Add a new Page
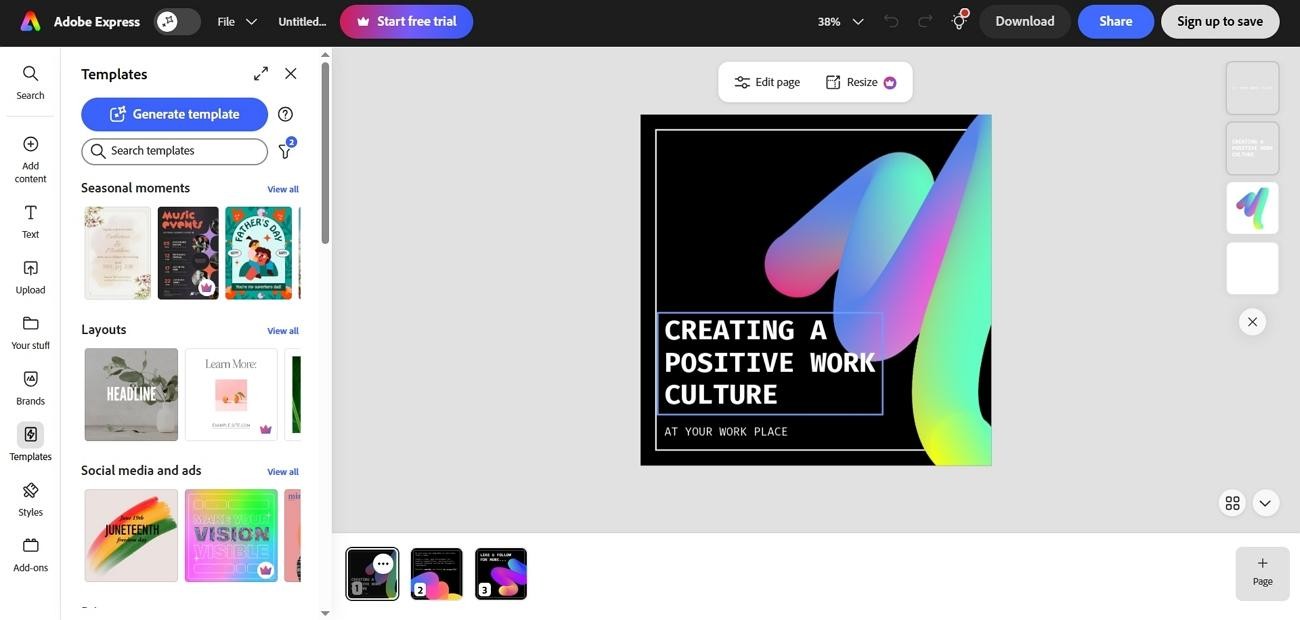This screenshot has width=1300, height=620. tap(1262, 573)
